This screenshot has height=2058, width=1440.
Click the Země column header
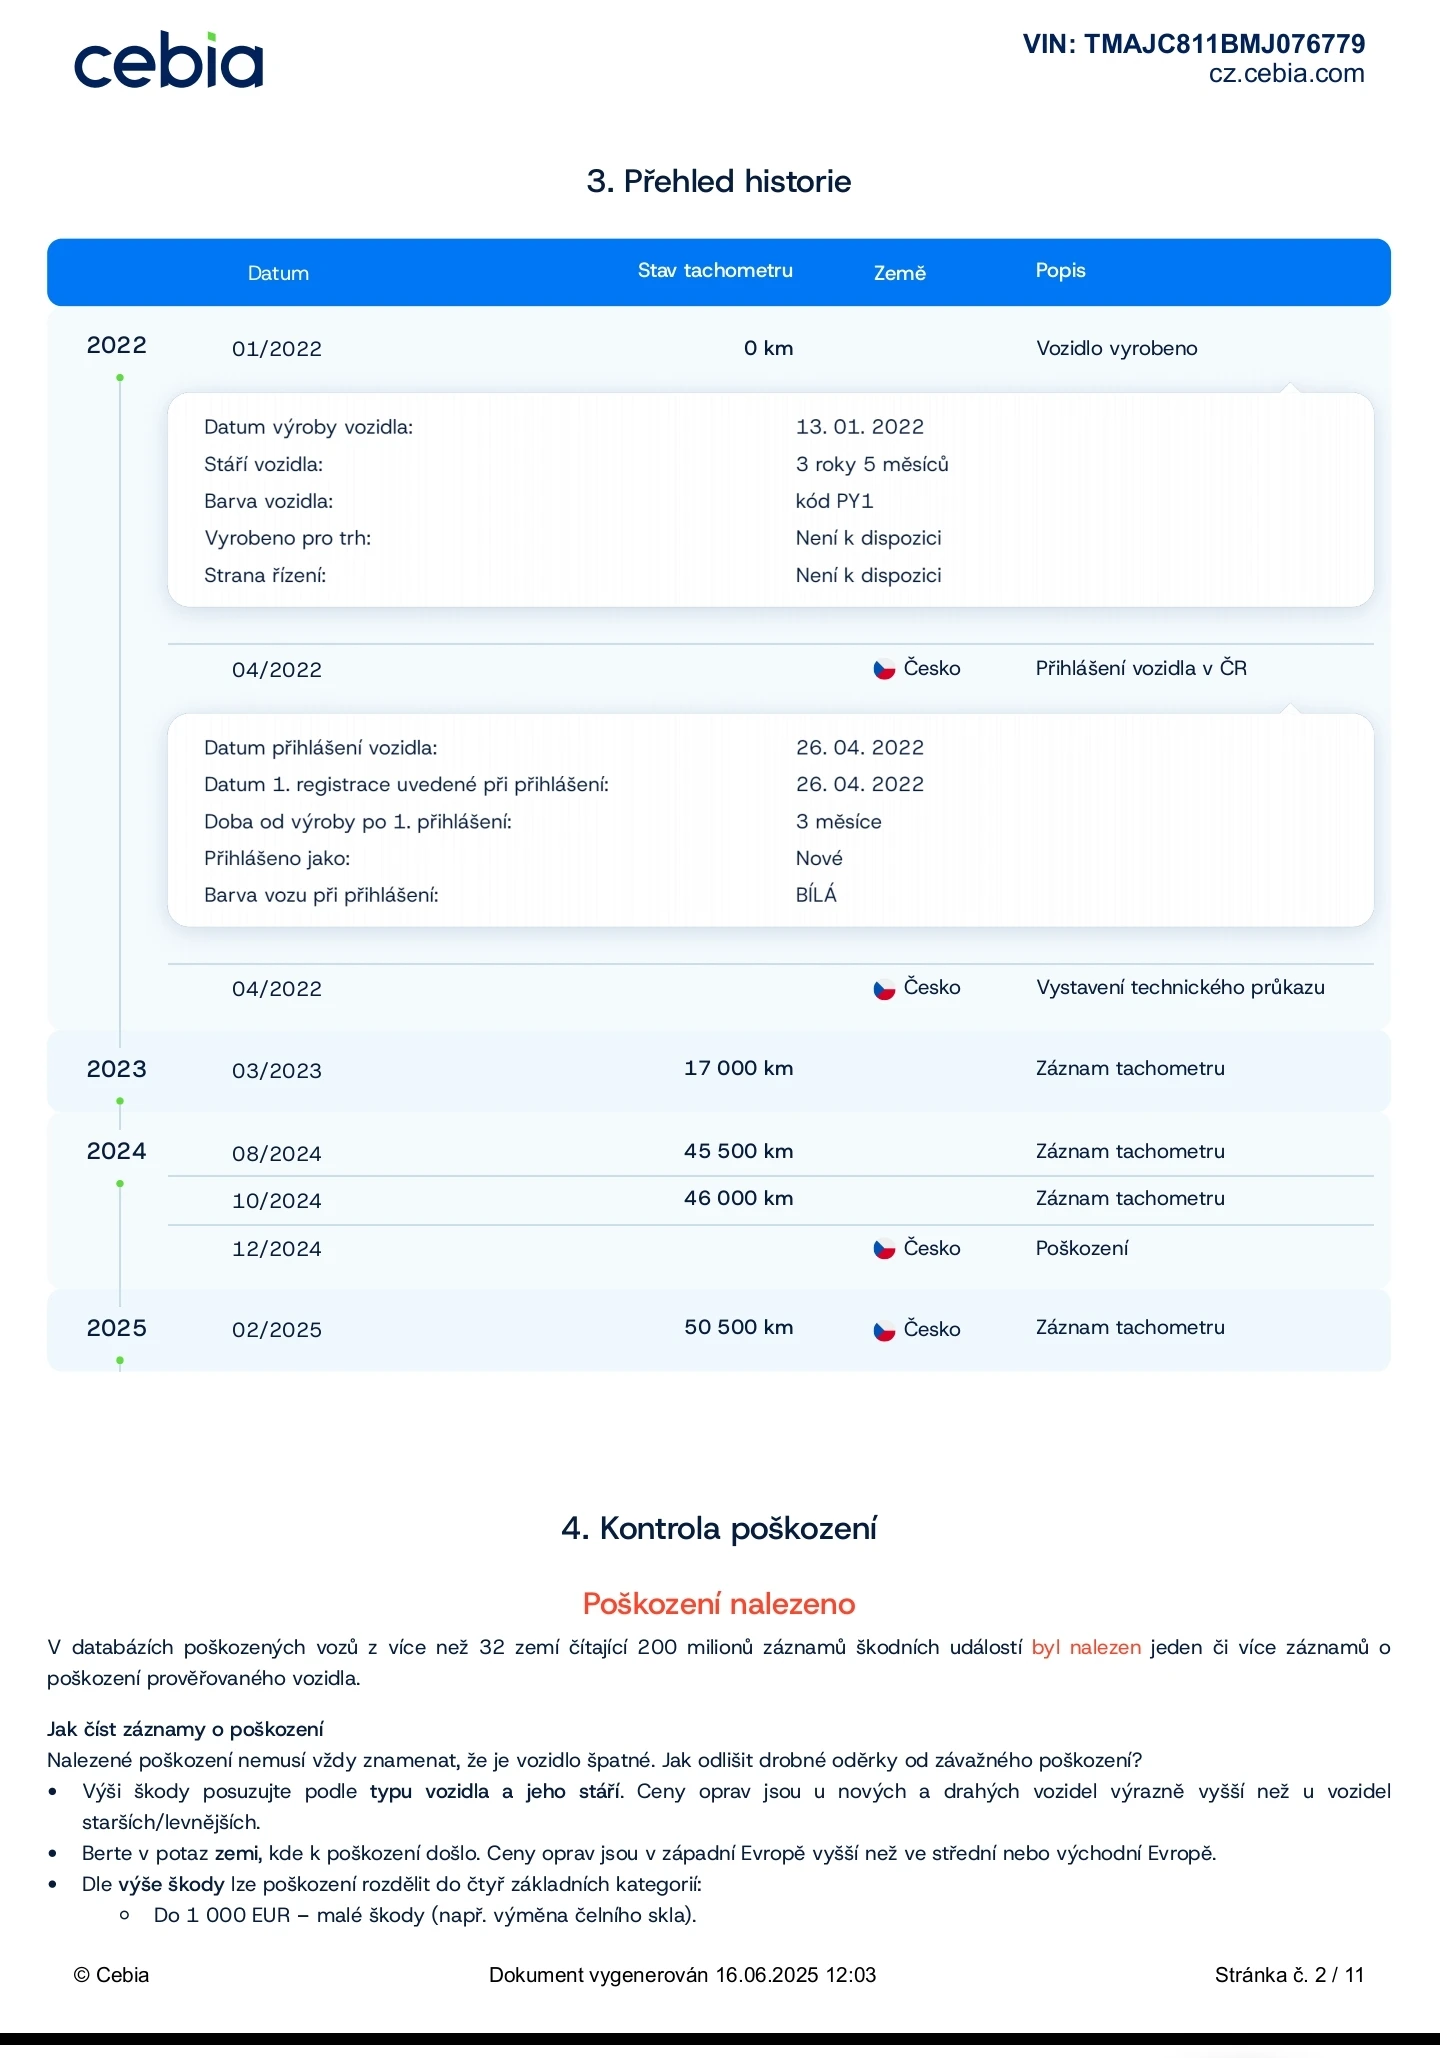(x=899, y=273)
